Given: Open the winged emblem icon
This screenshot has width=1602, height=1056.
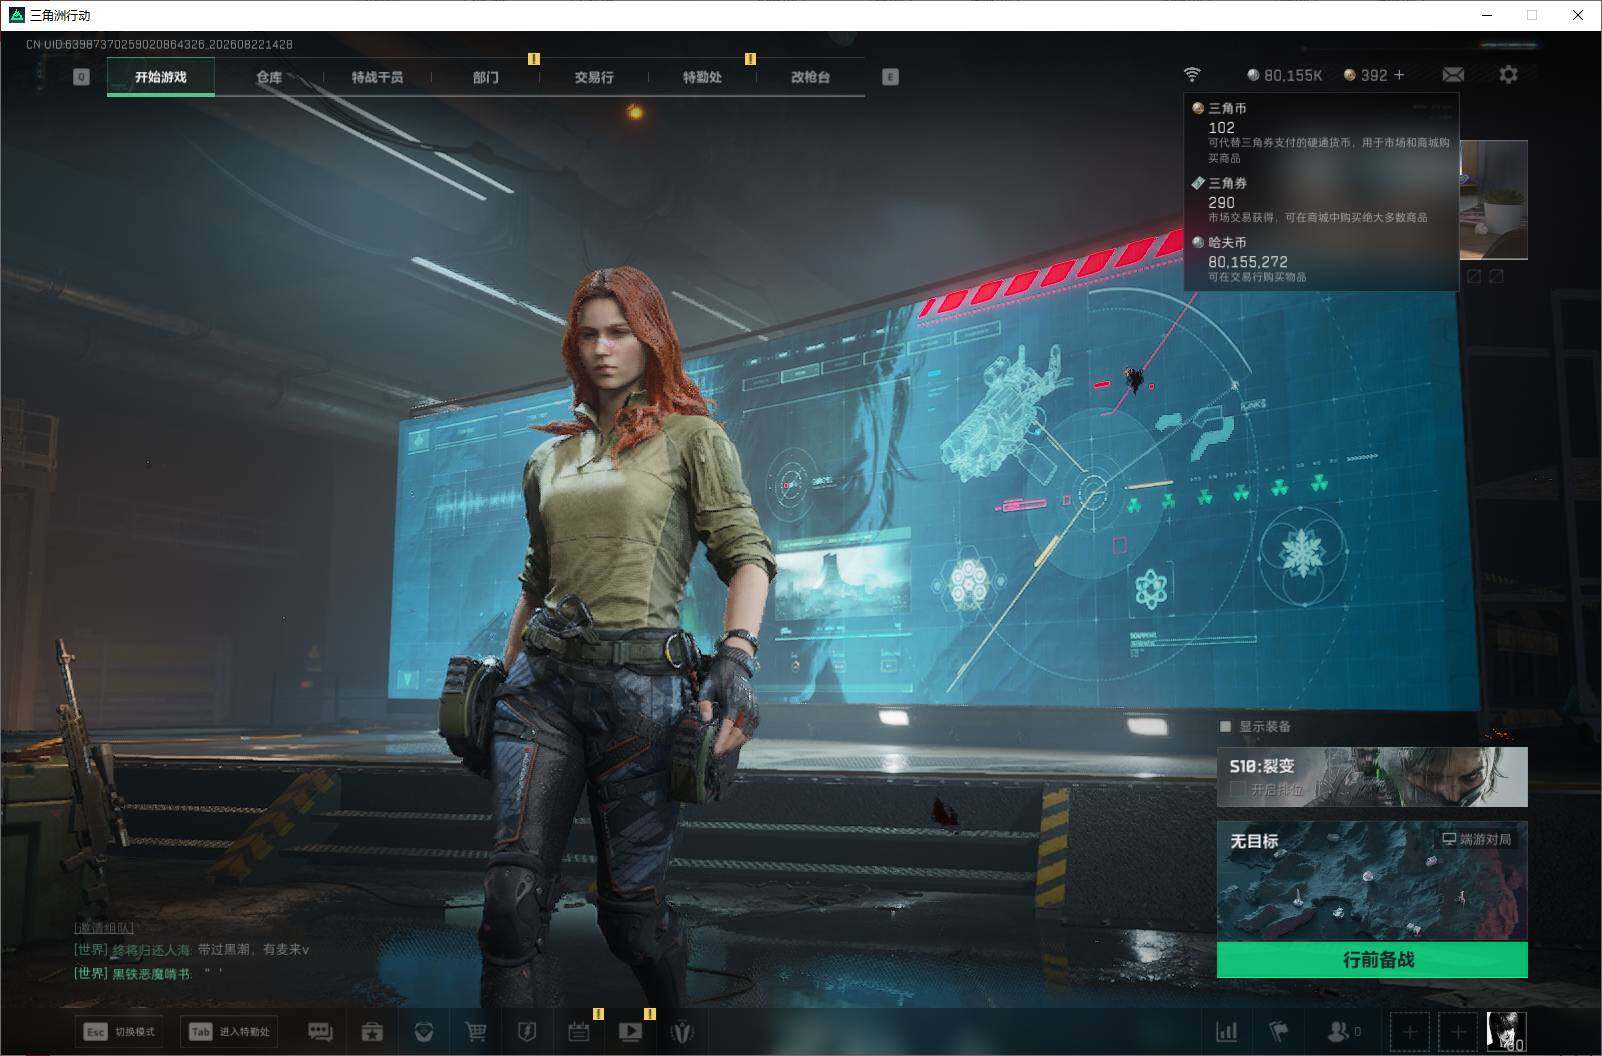Looking at the screenshot, I should 682,1032.
